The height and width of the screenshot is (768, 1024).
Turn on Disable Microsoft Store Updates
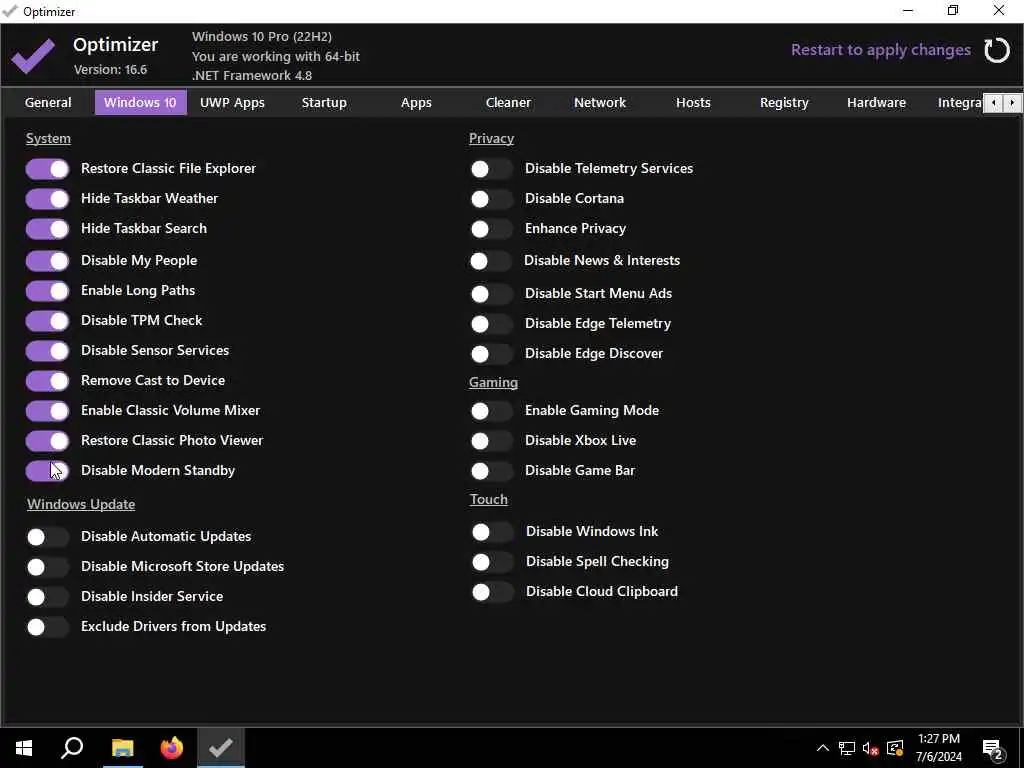coord(47,567)
